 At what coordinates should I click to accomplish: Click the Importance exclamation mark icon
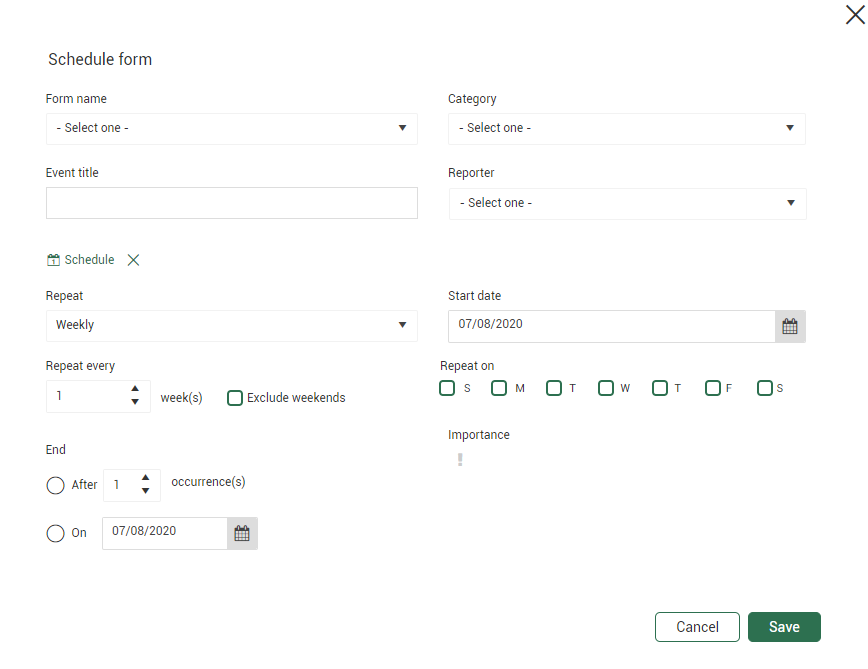point(460,460)
